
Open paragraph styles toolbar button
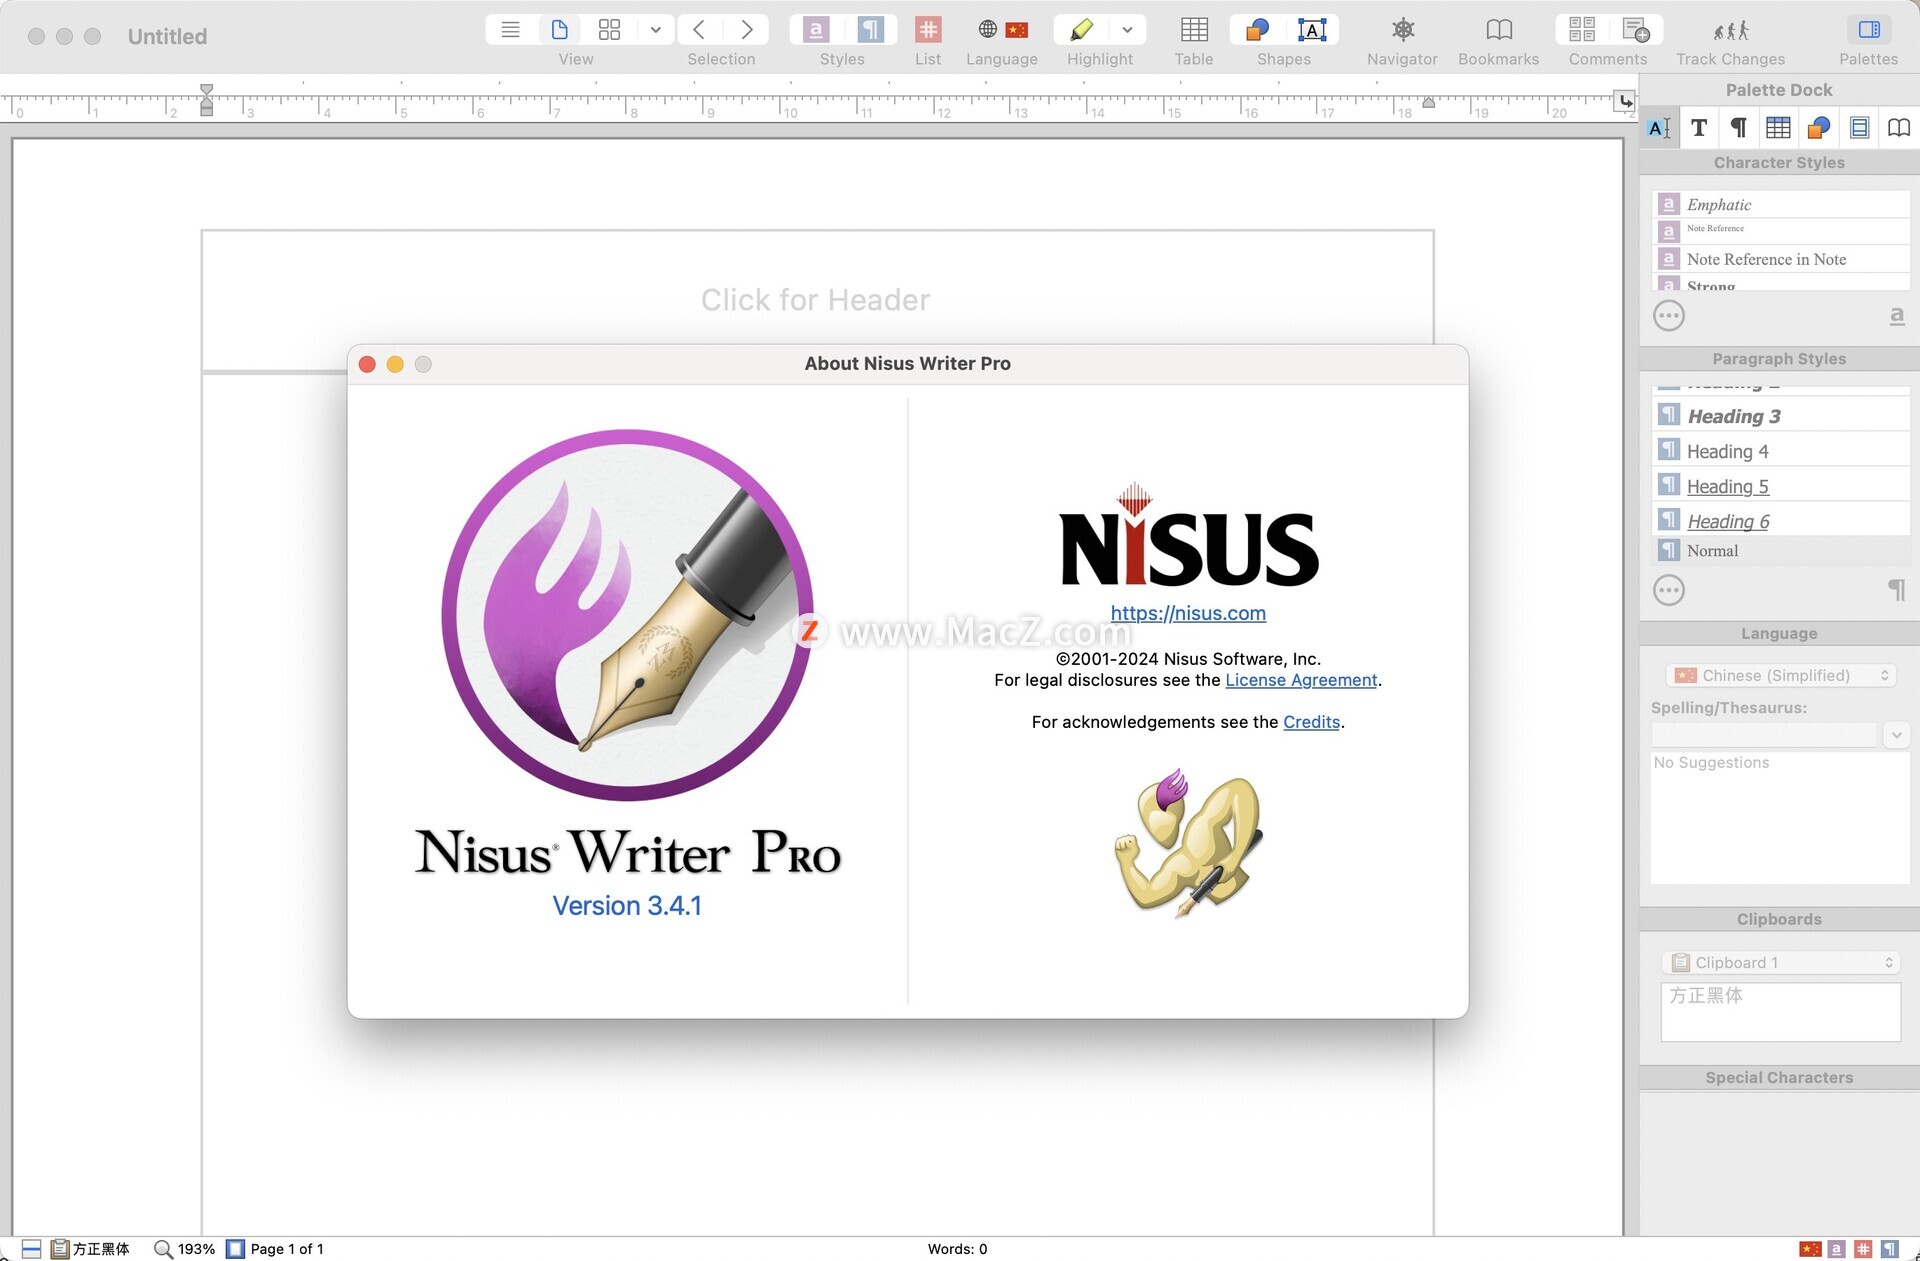871,29
